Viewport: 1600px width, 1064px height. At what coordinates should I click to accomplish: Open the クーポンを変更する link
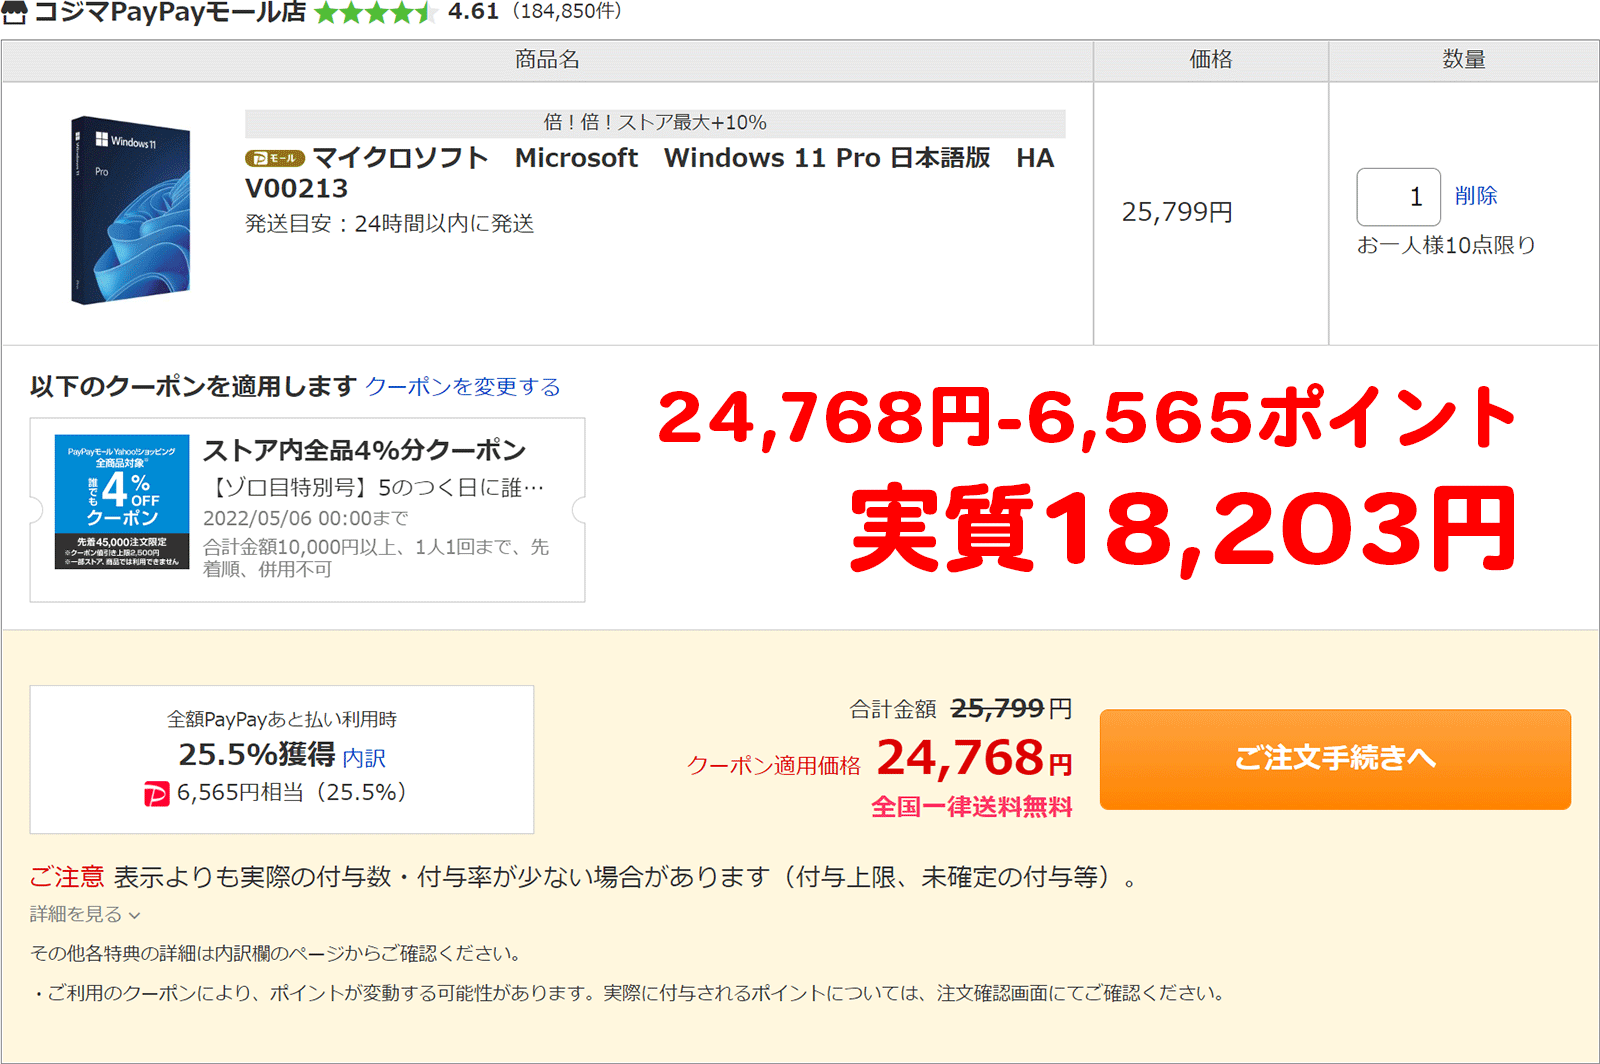click(x=463, y=387)
